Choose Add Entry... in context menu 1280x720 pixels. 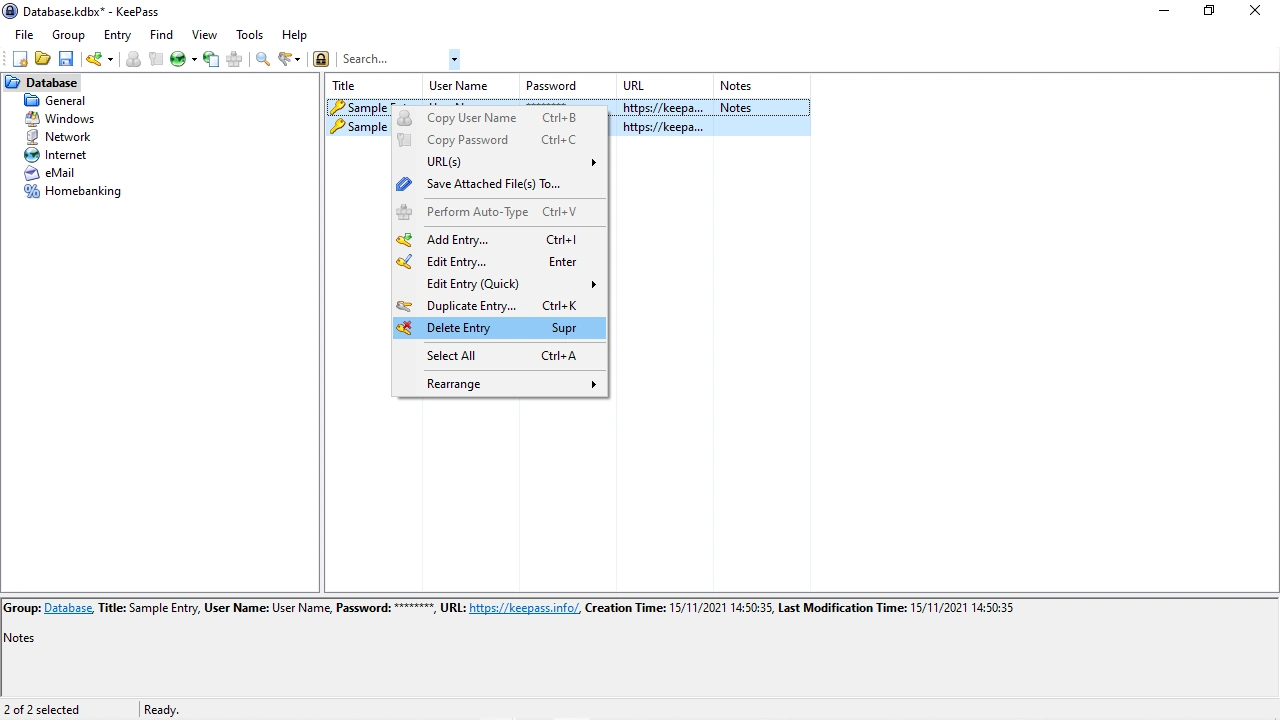tap(499, 240)
